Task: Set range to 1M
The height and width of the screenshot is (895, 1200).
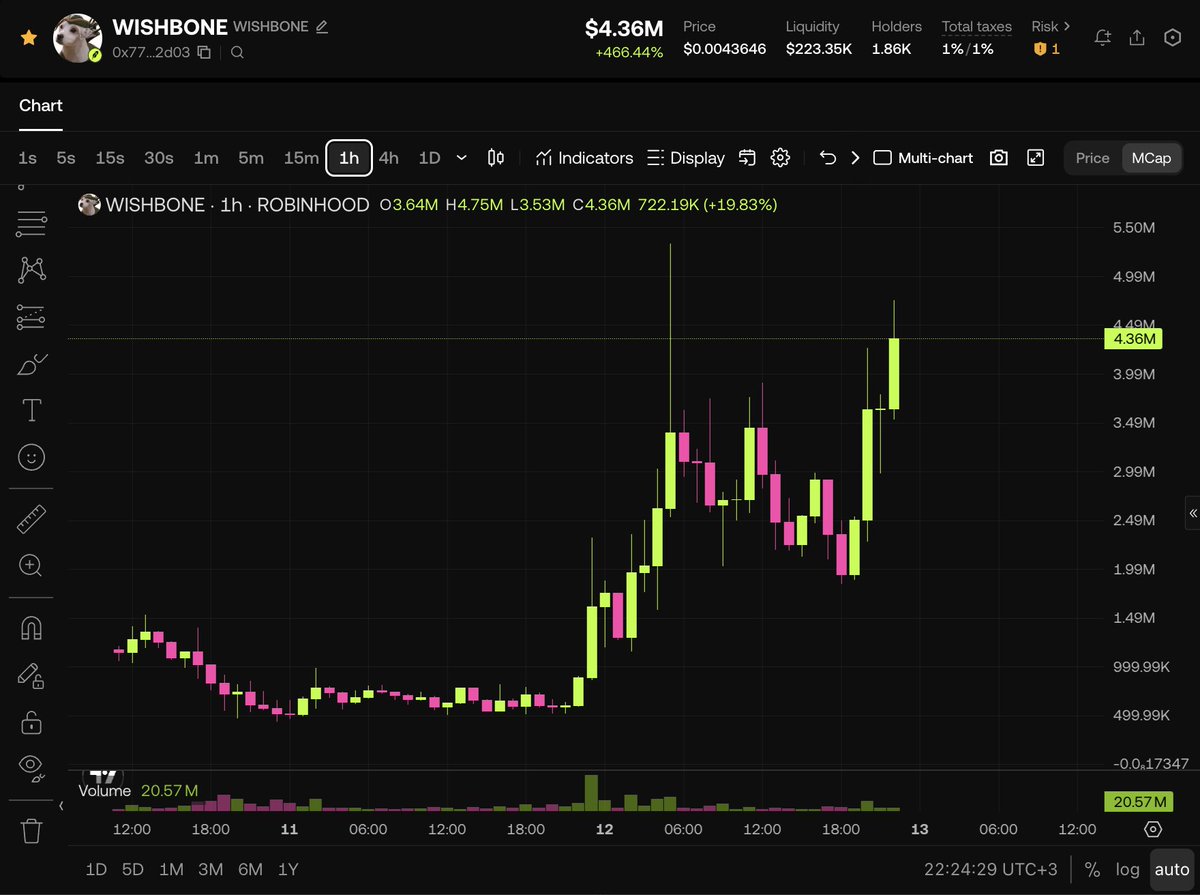Action: (171, 870)
